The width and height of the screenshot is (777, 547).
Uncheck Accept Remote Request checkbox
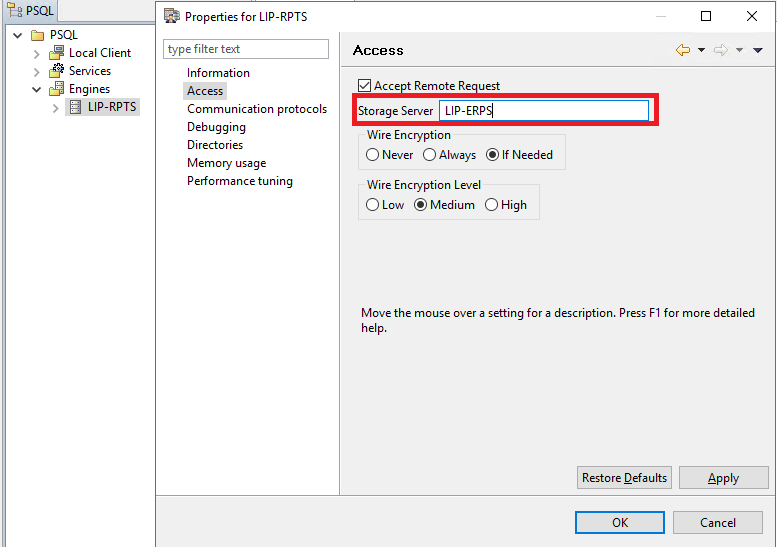pos(365,86)
